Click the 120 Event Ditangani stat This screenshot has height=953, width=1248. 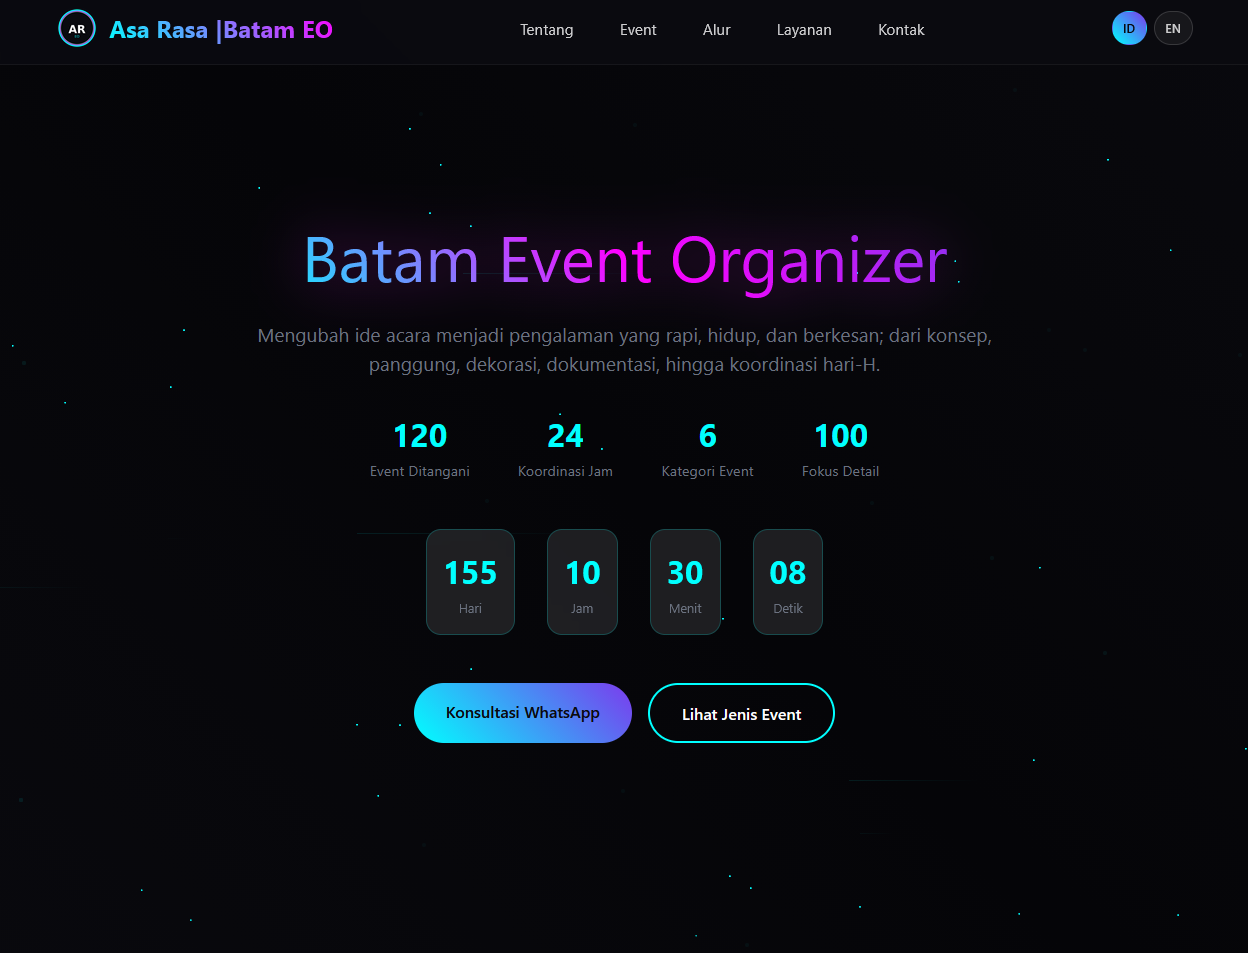point(420,450)
